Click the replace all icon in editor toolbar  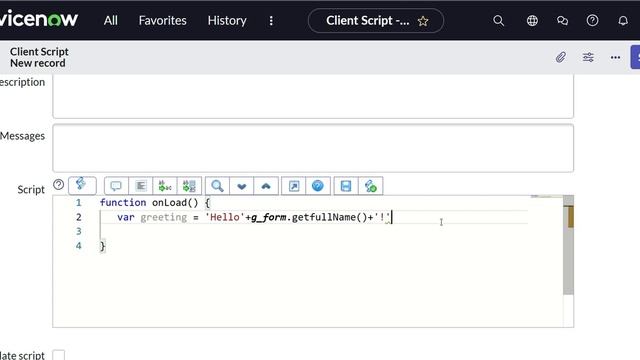[189, 186]
